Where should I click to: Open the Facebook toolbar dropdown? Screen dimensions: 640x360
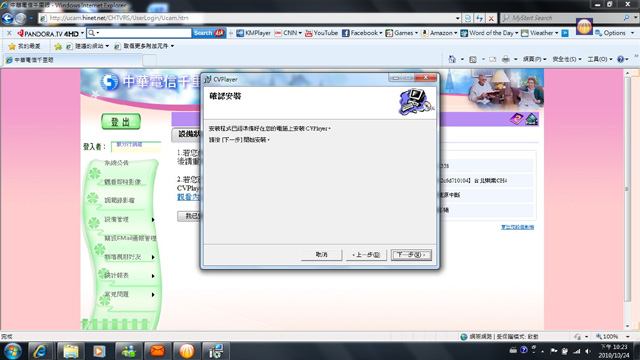click(381, 33)
